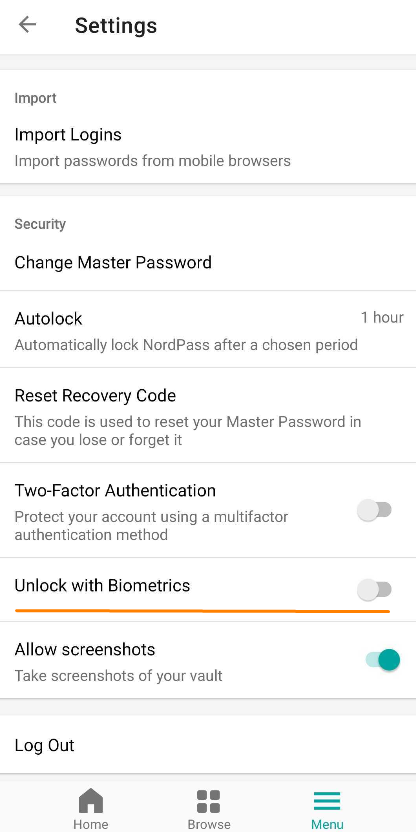Tap the Menu hamburger icon
Image resolution: width=416 pixels, height=832 pixels.
tap(327, 801)
